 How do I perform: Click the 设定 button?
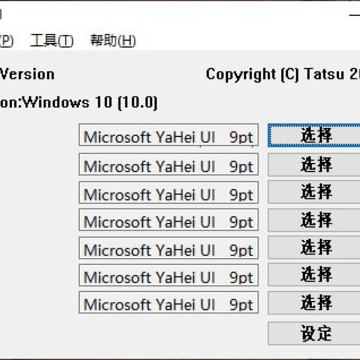click(314, 333)
